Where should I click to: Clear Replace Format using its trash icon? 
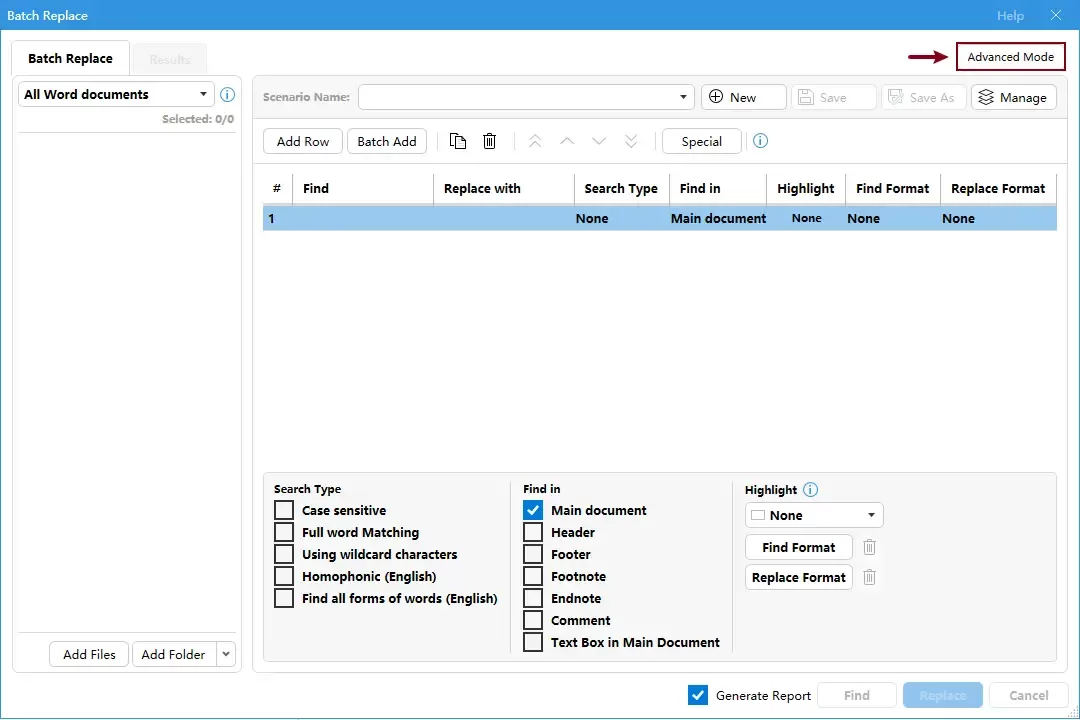(869, 577)
